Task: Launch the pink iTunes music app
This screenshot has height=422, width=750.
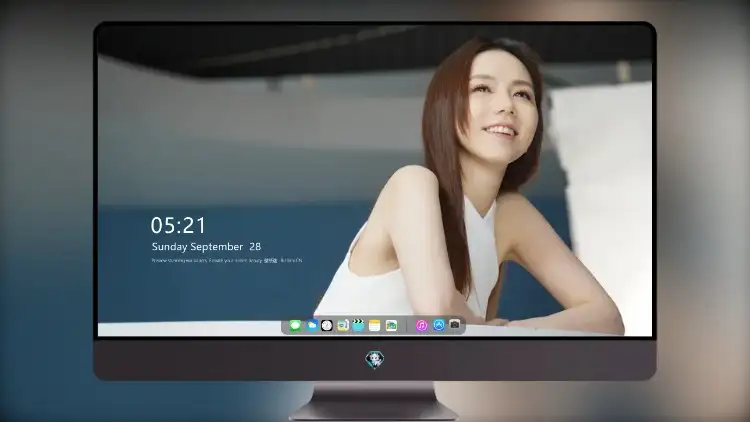Action: pyautogui.click(x=421, y=326)
